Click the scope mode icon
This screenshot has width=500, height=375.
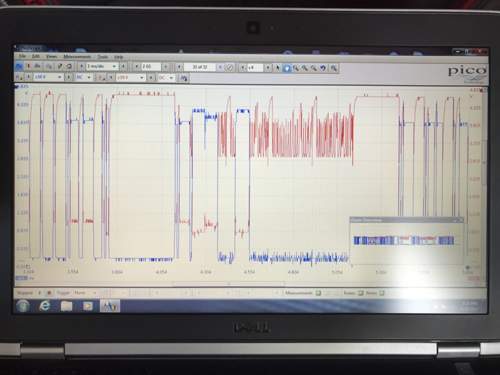click(19, 66)
